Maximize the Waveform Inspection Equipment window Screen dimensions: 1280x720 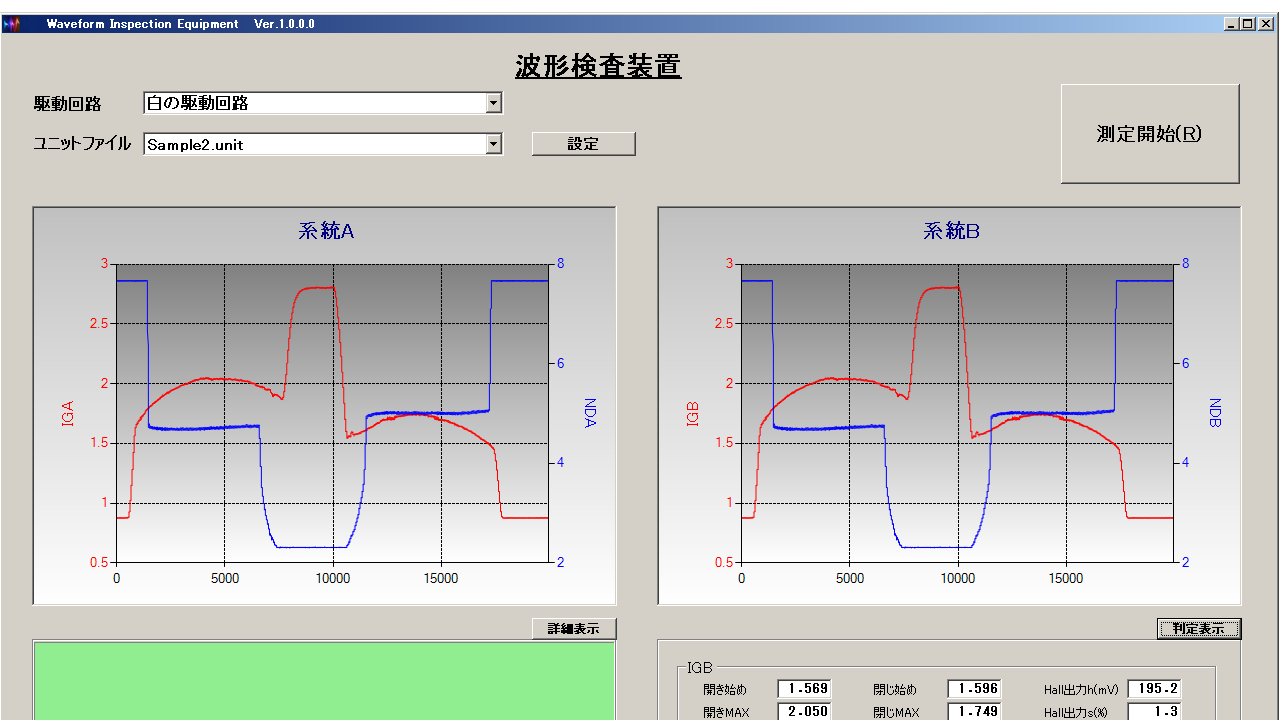pos(1247,24)
